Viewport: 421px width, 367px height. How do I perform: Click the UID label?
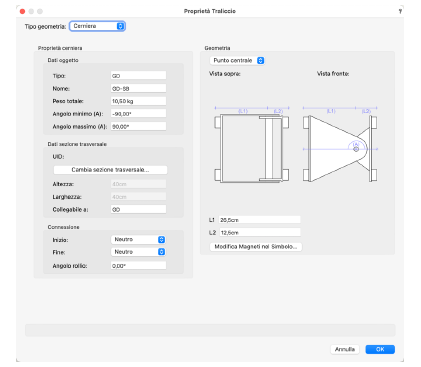pos(58,156)
